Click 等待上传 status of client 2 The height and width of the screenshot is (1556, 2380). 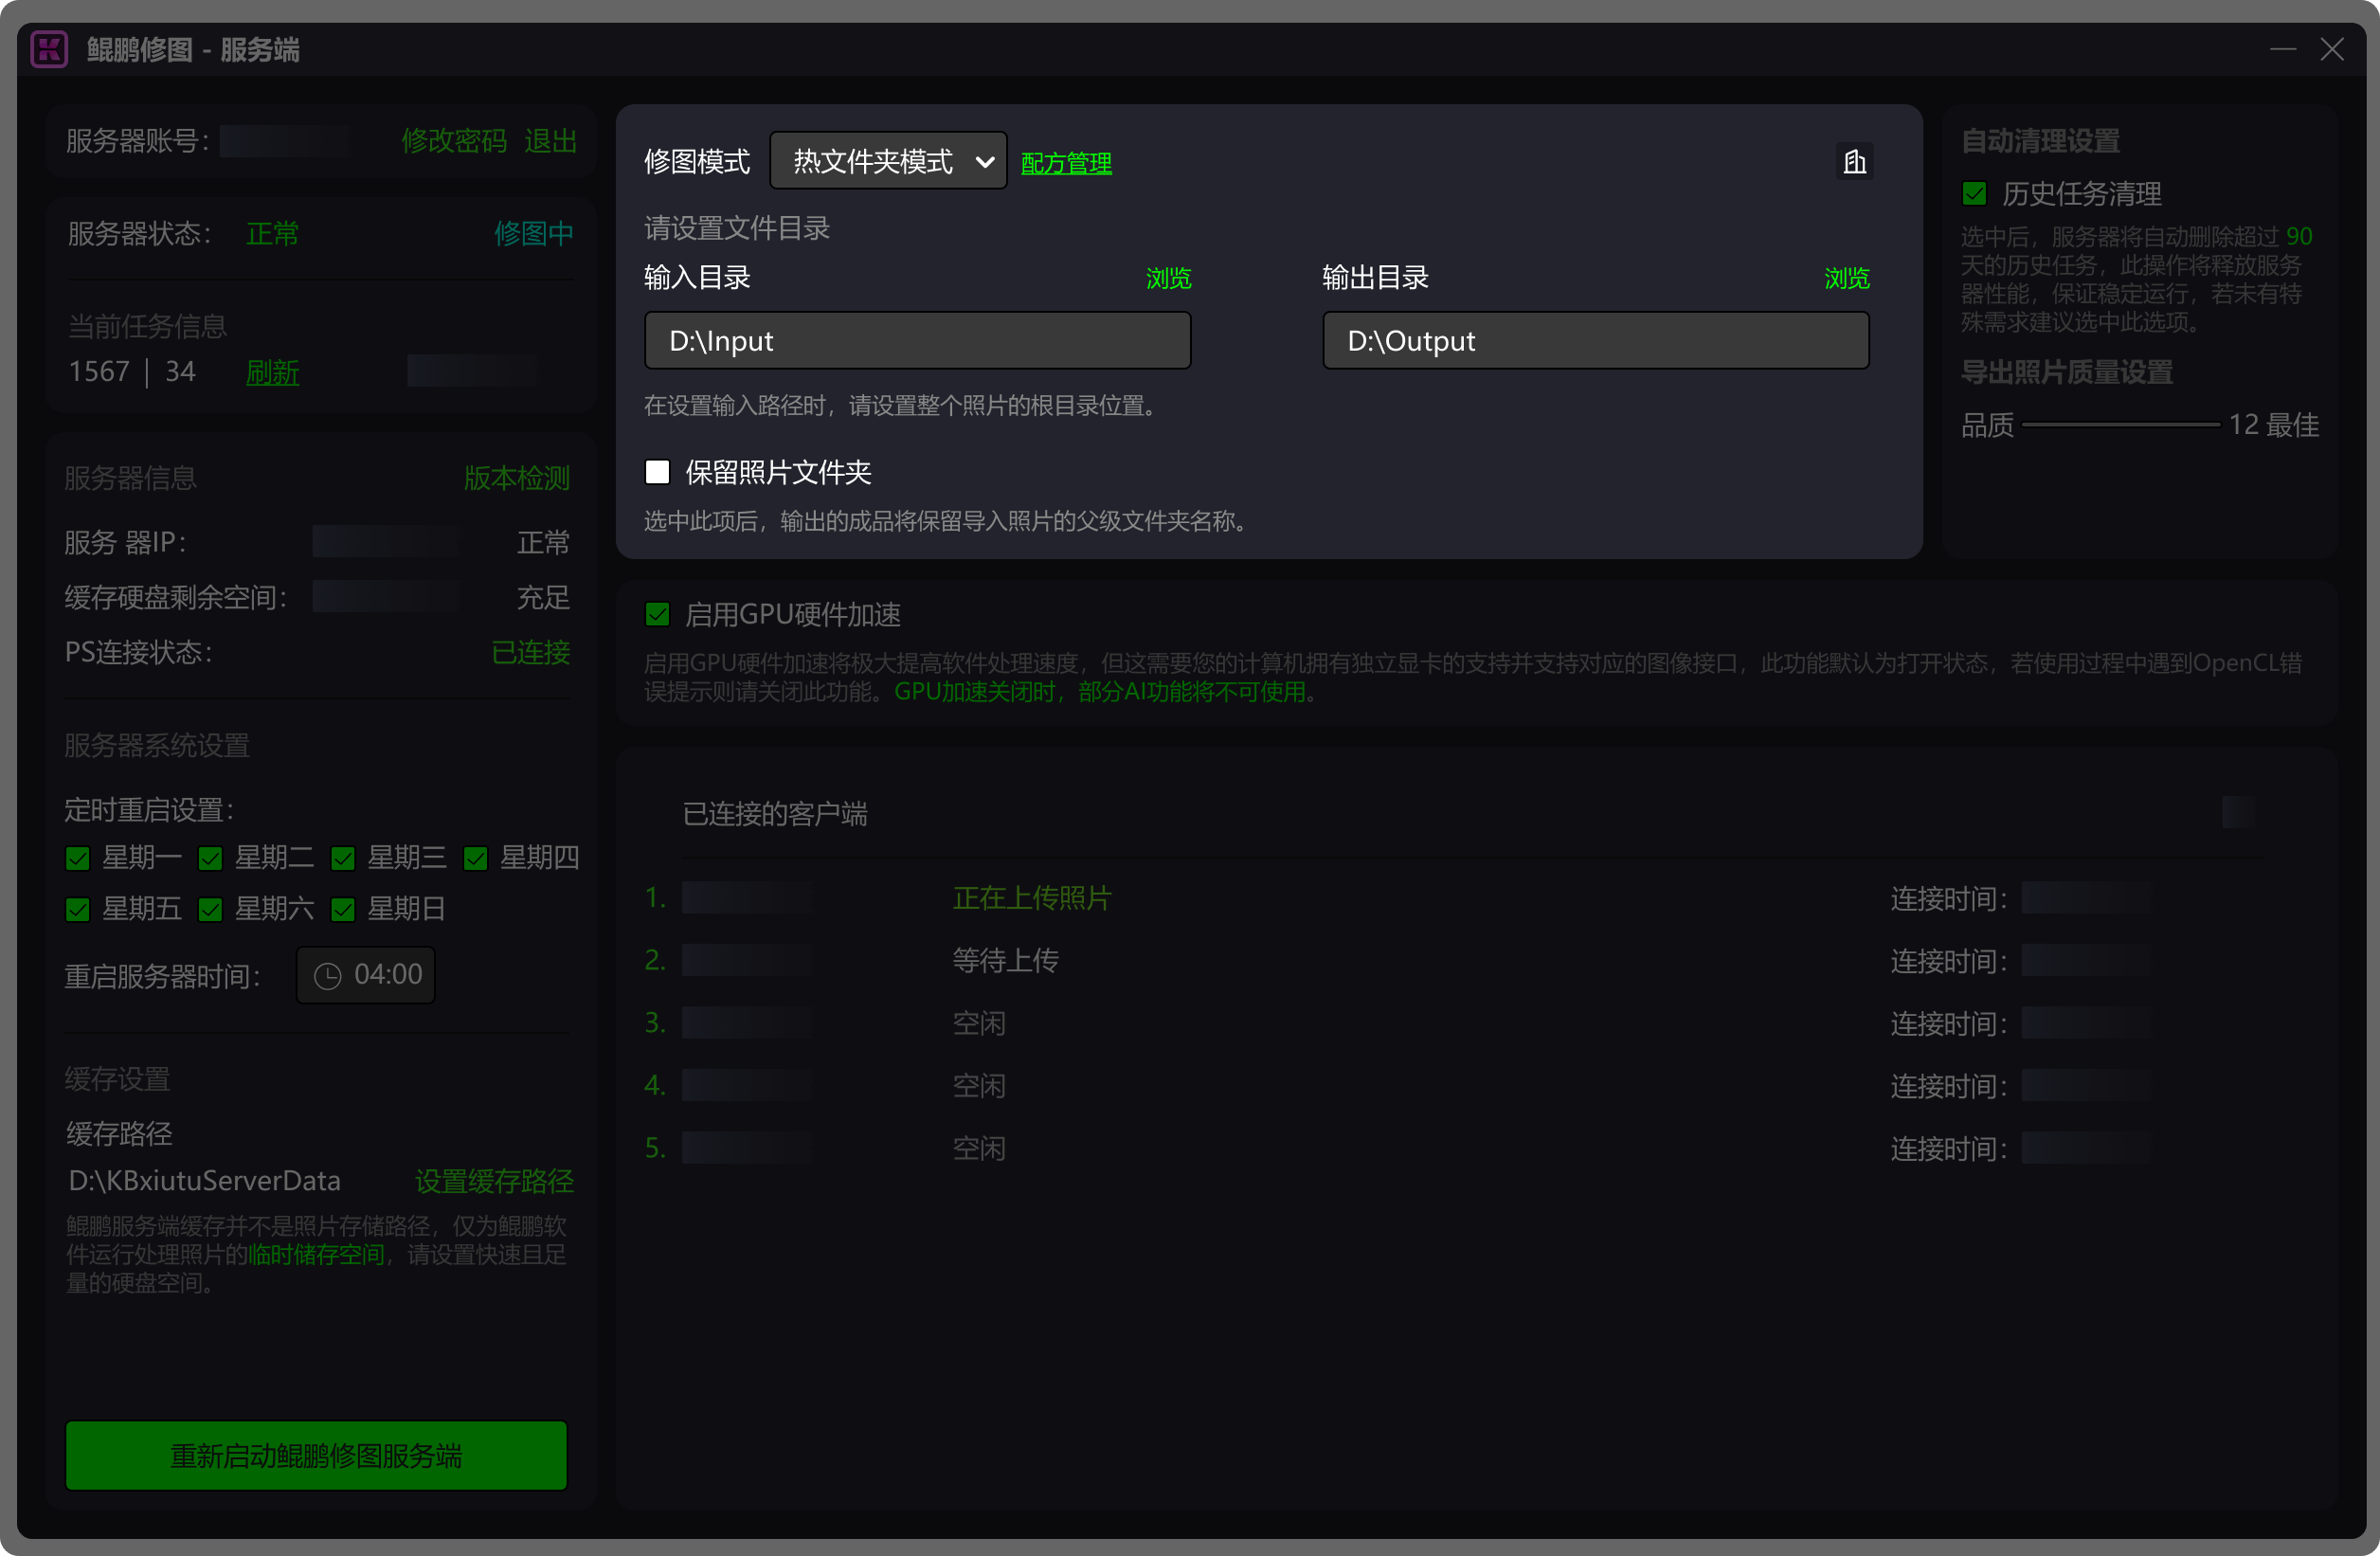(x=1005, y=961)
